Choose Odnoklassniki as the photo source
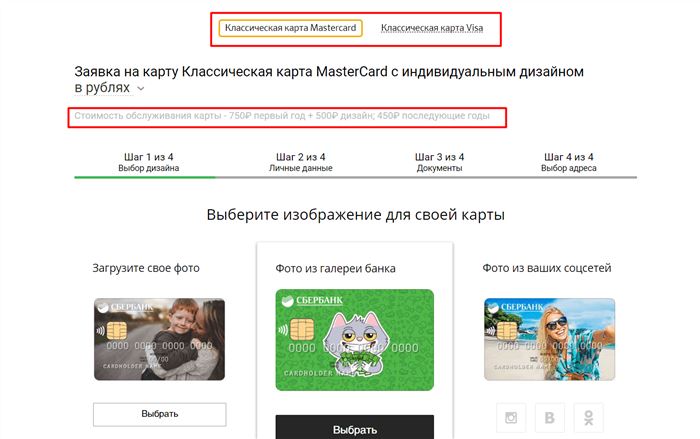This screenshot has height=439, width=700. click(x=588, y=418)
